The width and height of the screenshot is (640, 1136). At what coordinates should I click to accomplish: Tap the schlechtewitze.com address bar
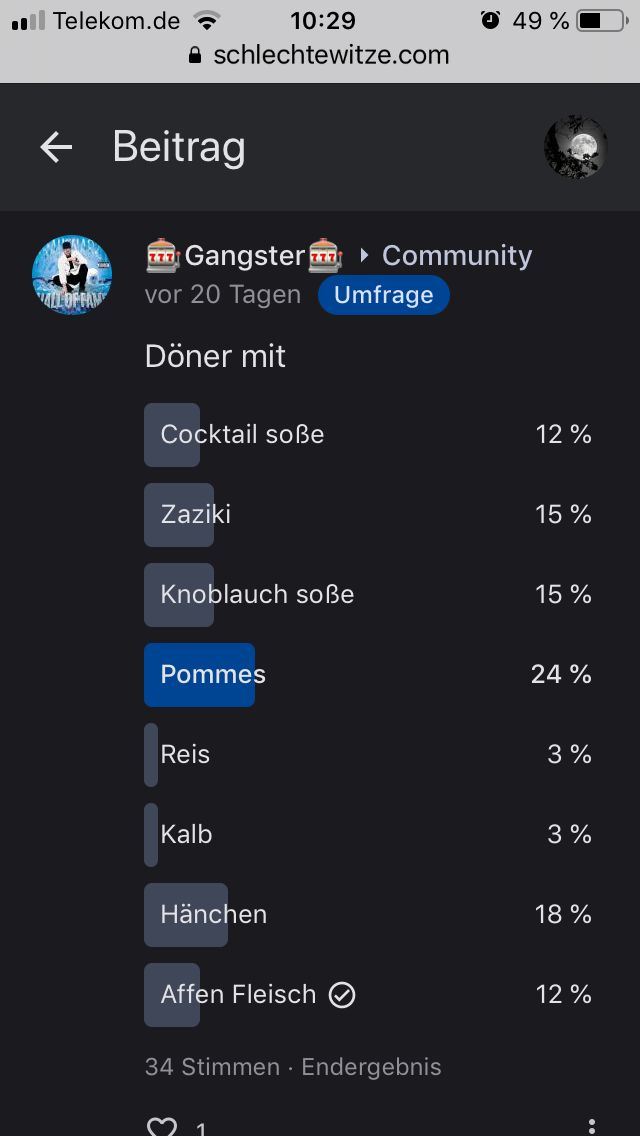pos(330,56)
